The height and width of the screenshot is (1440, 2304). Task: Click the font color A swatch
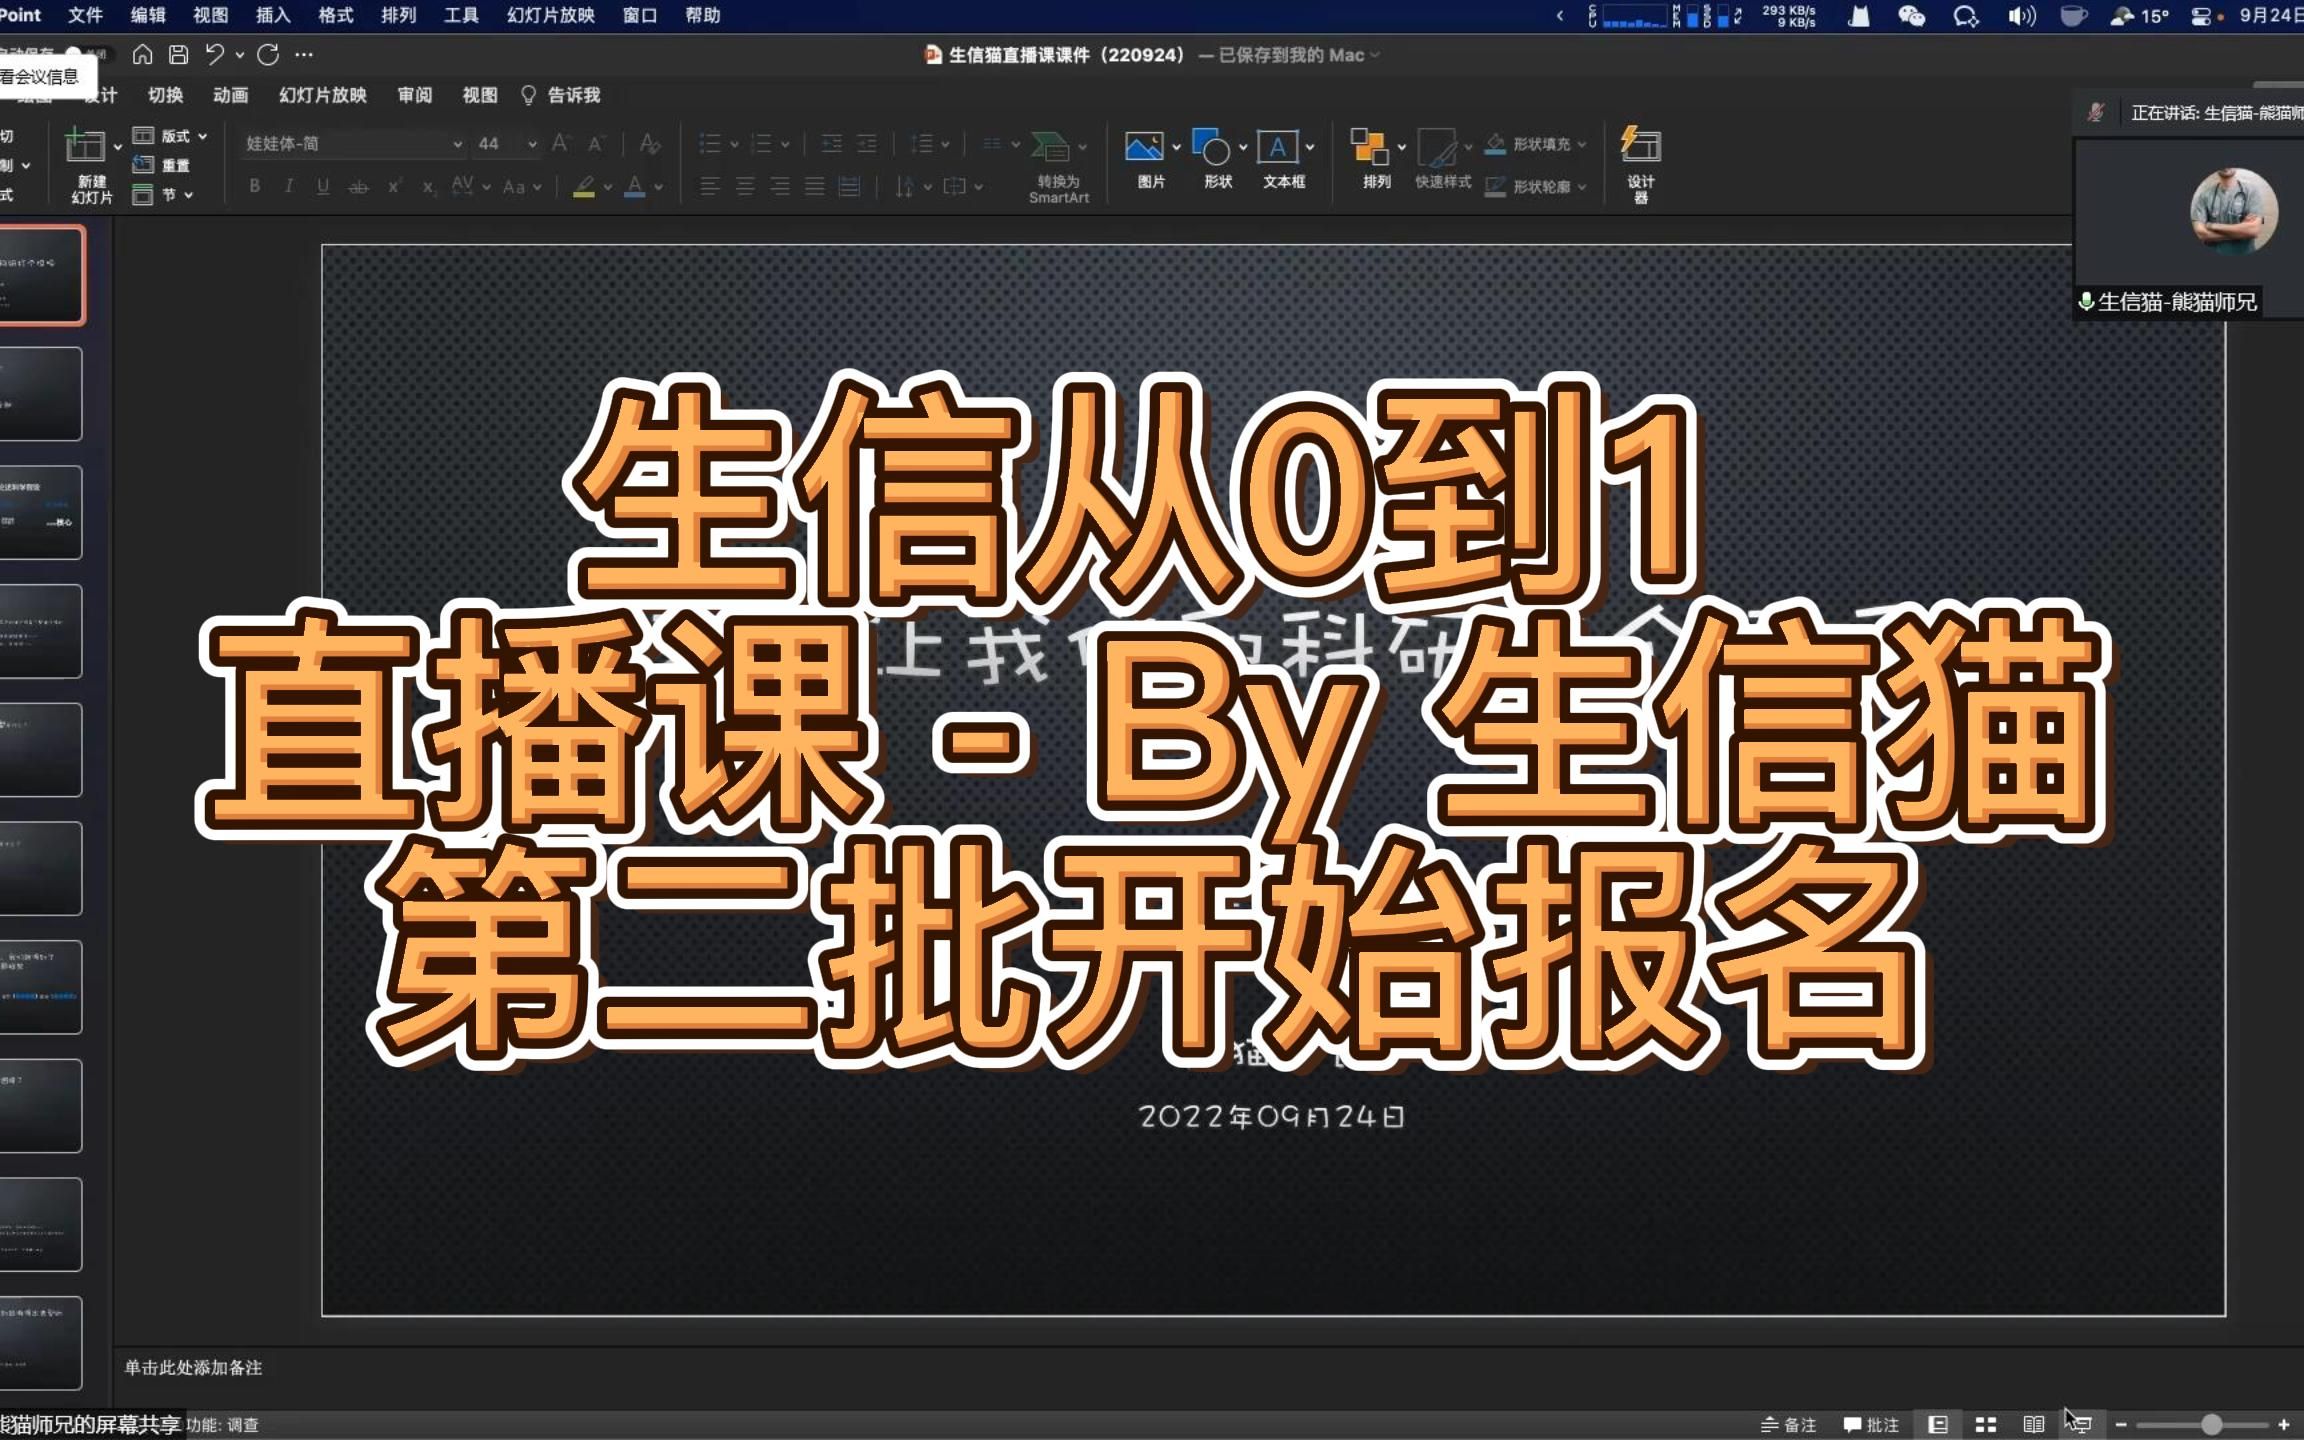pyautogui.click(x=635, y=186)
